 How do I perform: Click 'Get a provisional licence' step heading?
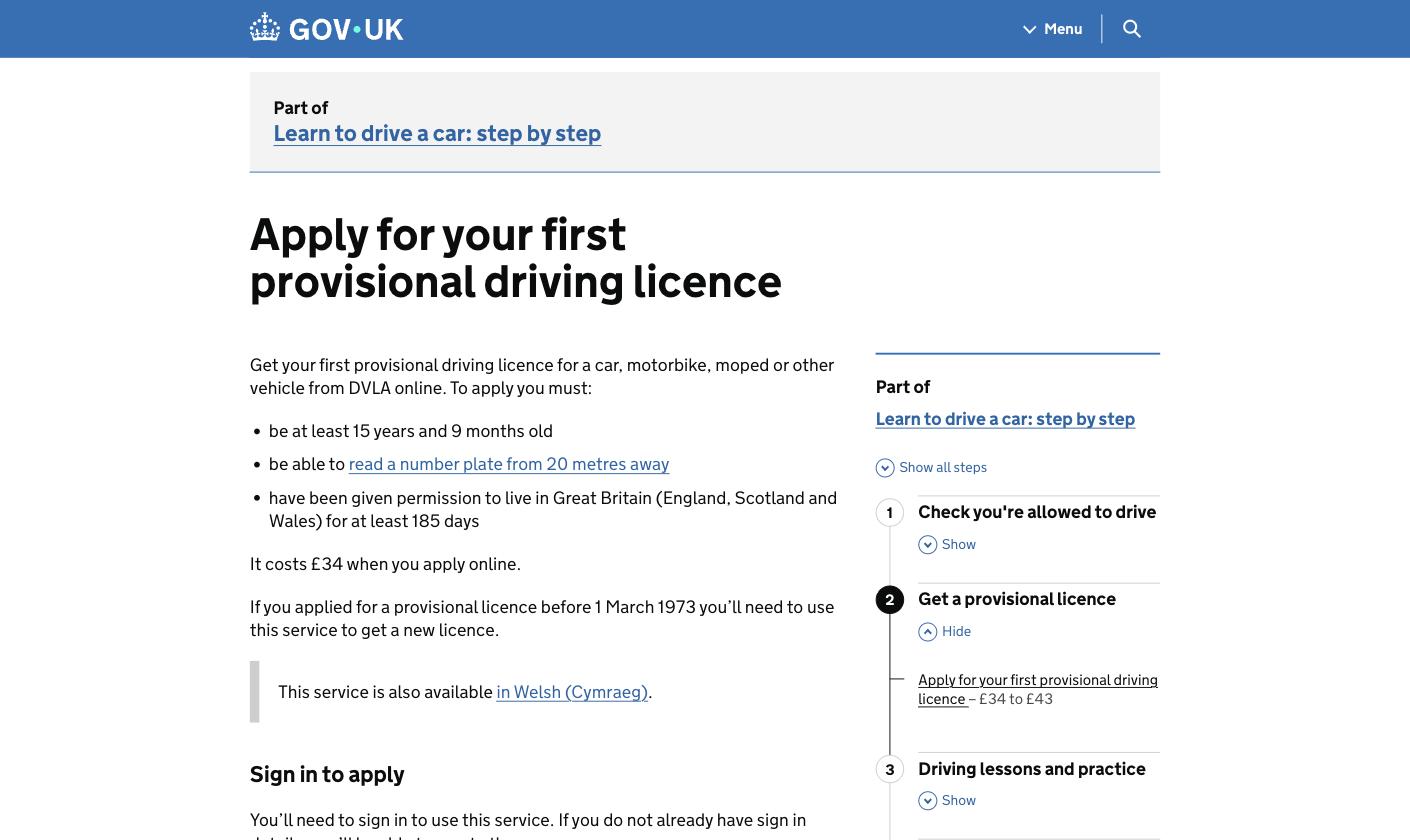click(1017, 599)
